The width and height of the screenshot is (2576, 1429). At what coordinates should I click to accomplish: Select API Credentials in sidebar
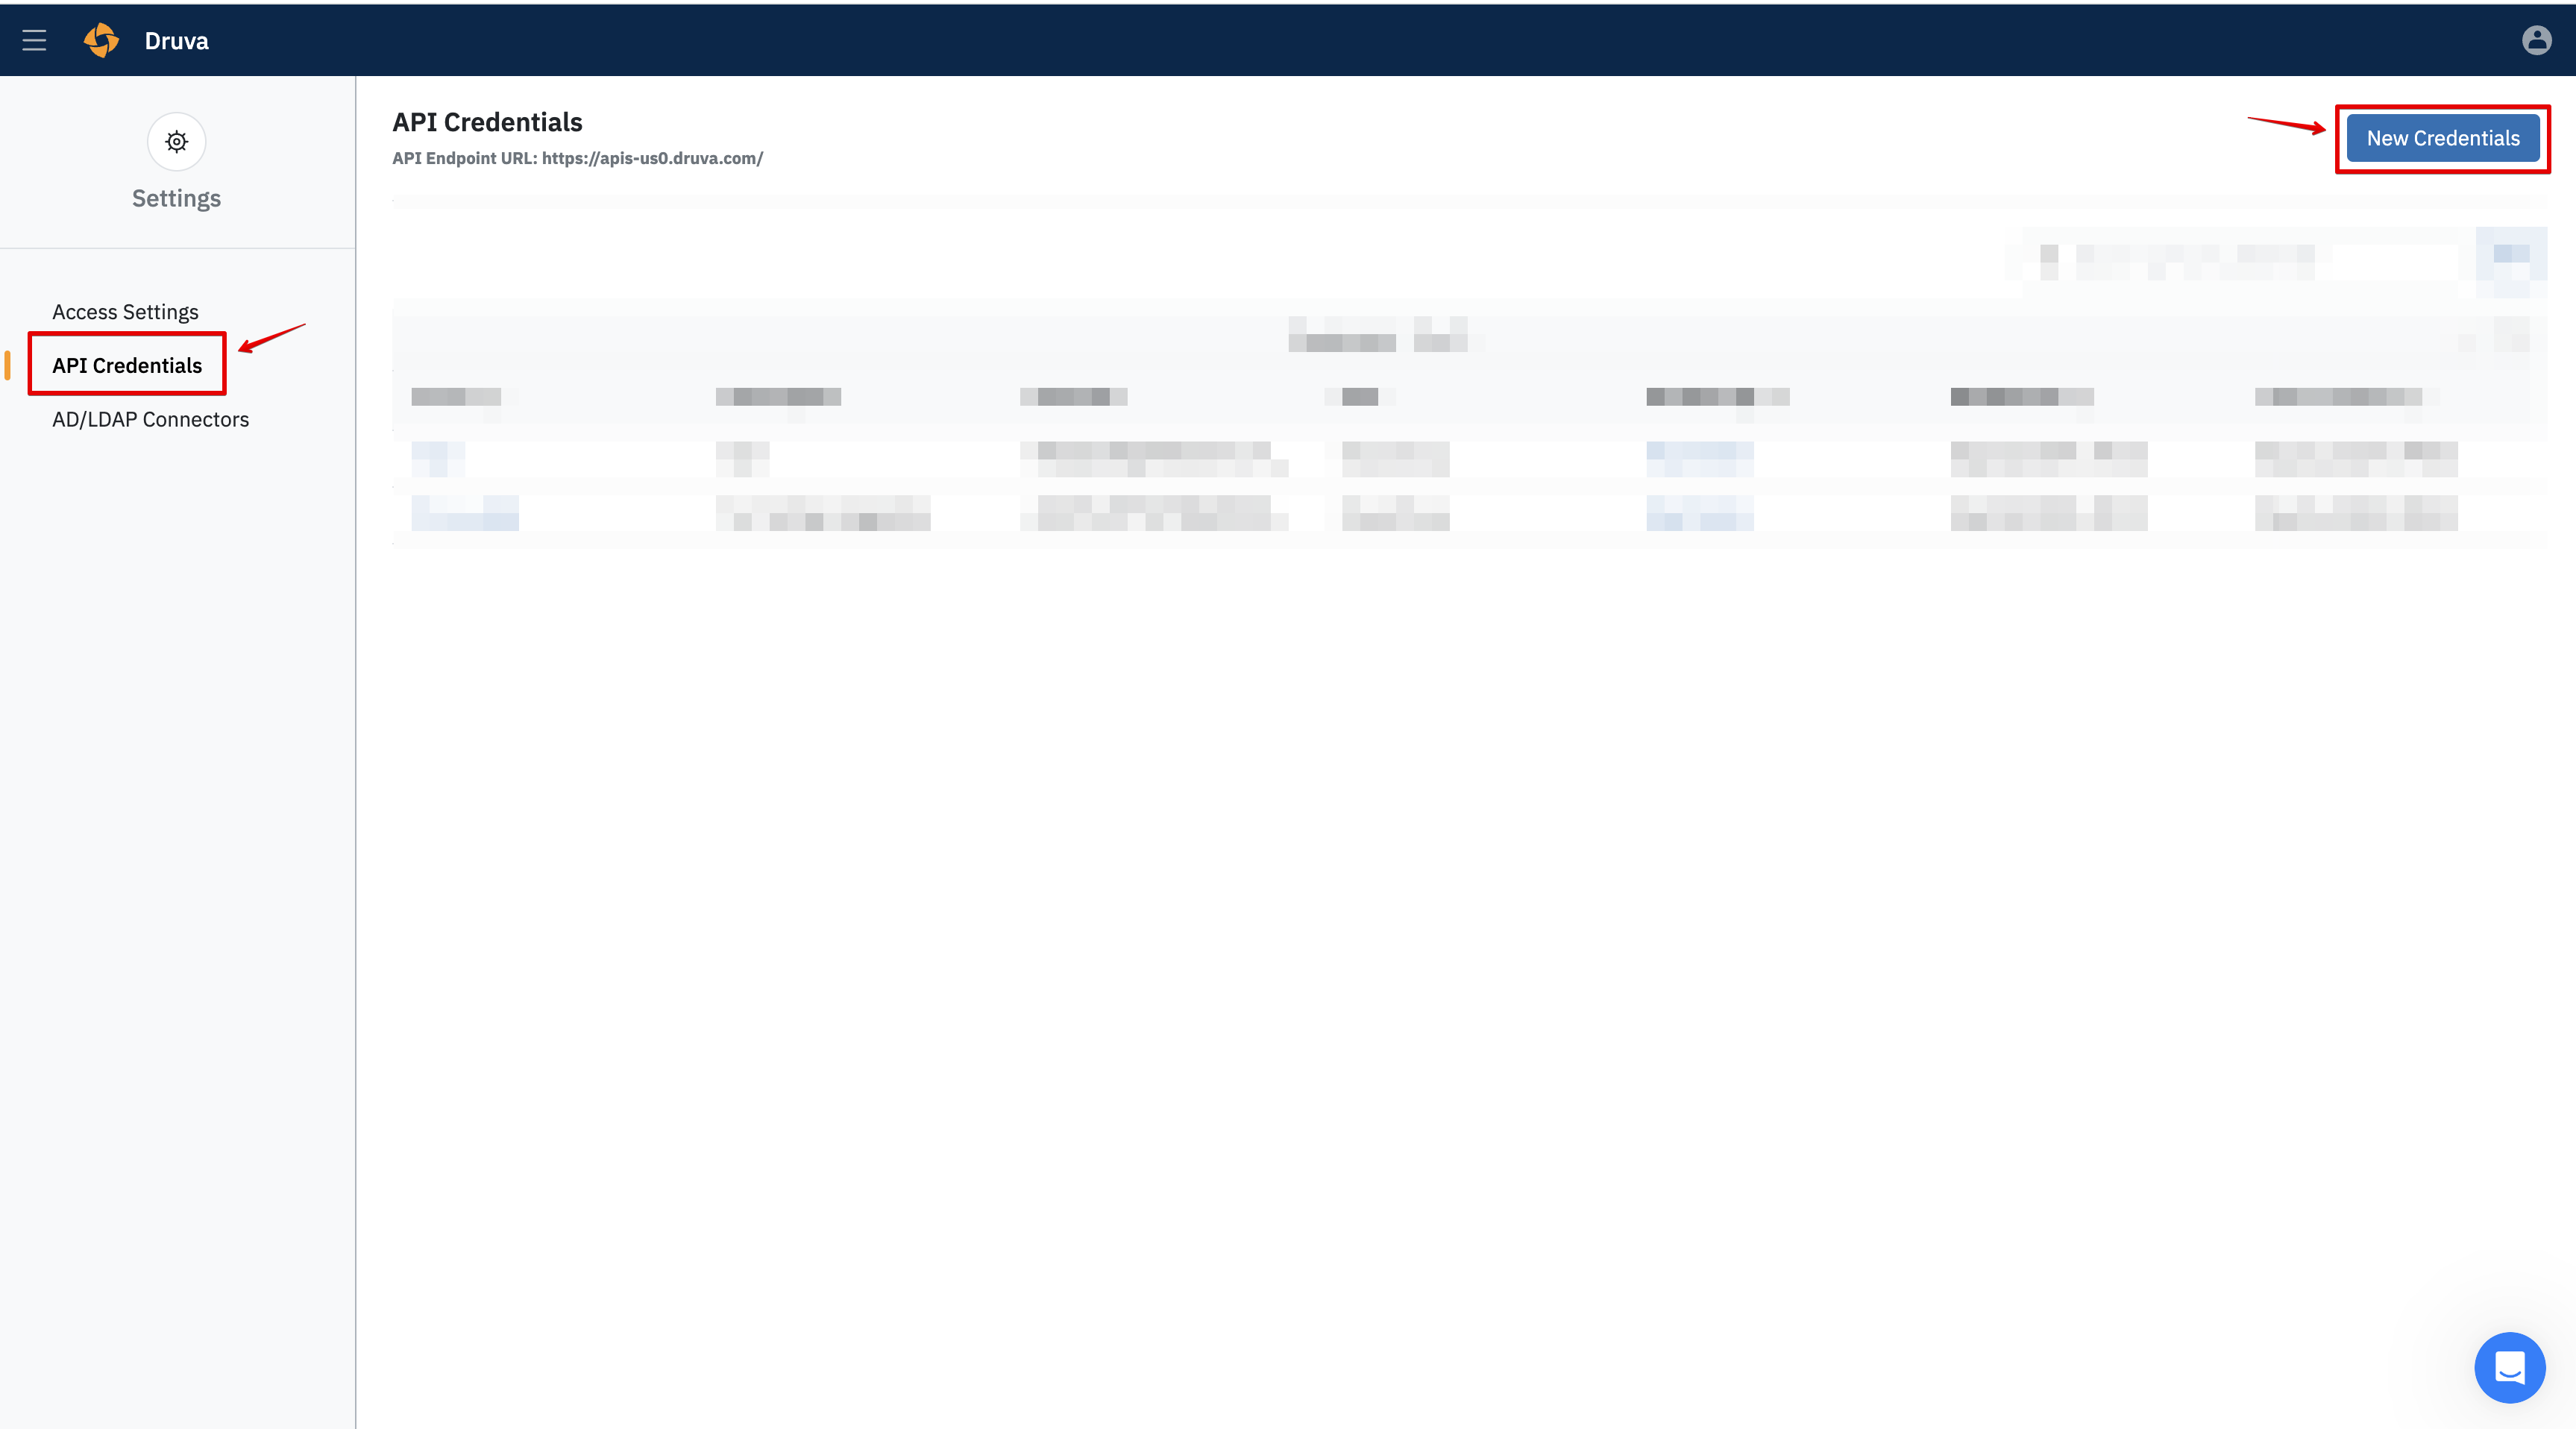[x=127, y=365]
